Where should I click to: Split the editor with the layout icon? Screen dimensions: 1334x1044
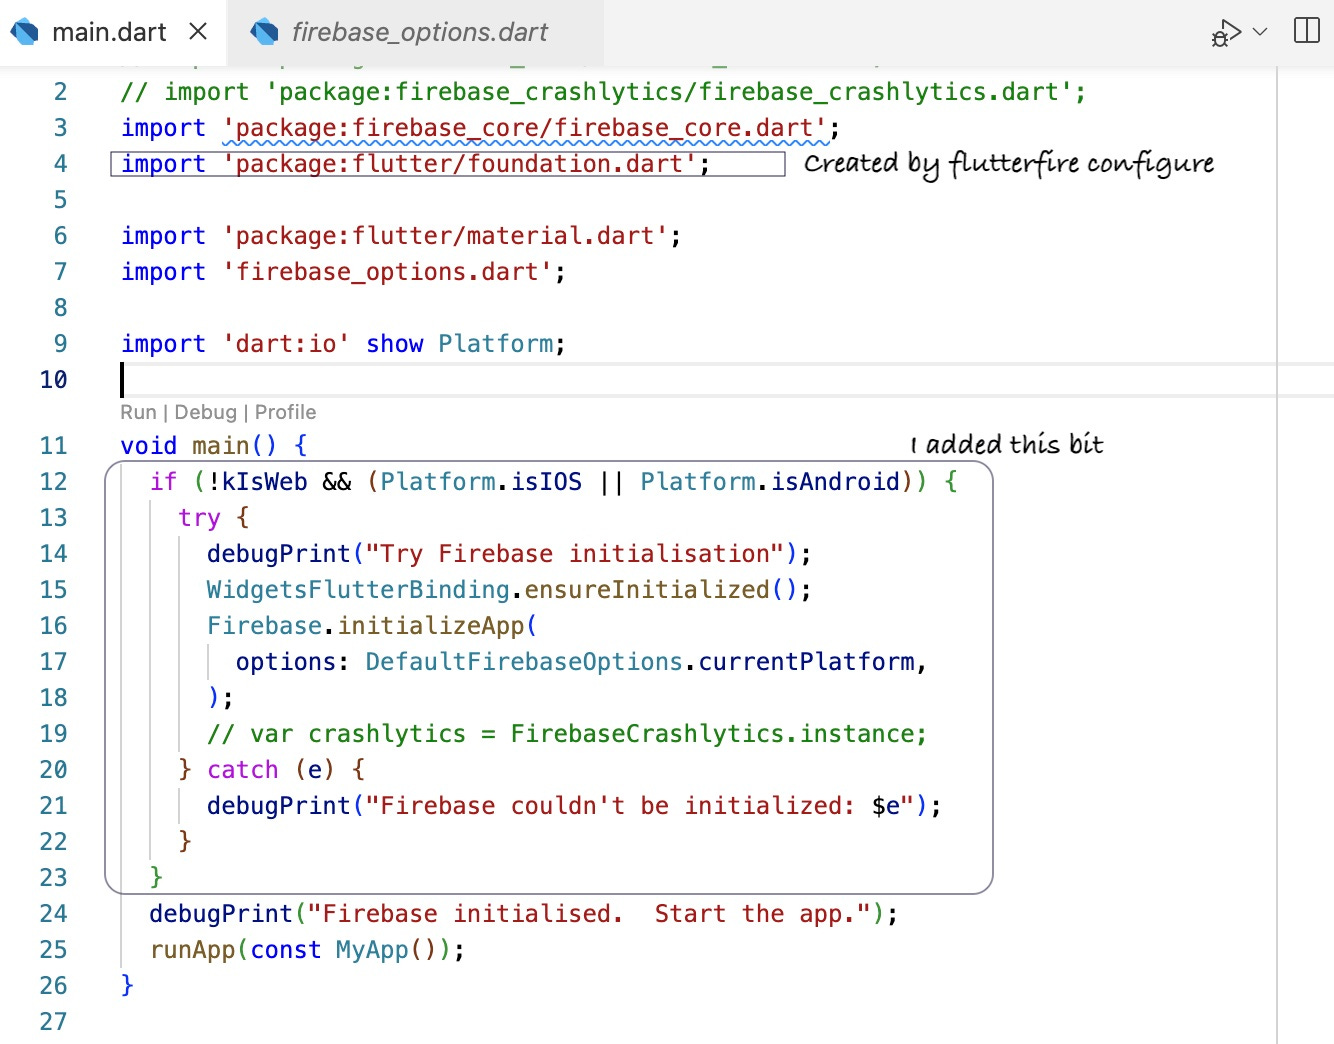1307,30
